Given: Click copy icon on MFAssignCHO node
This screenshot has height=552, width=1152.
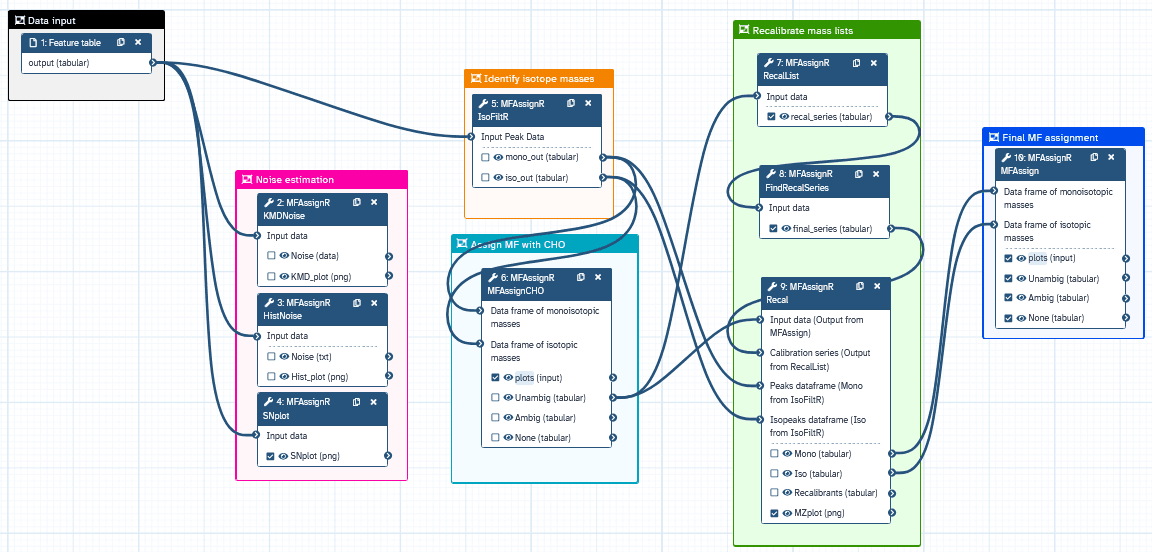Looking at the screenshot, I should 580,277.
